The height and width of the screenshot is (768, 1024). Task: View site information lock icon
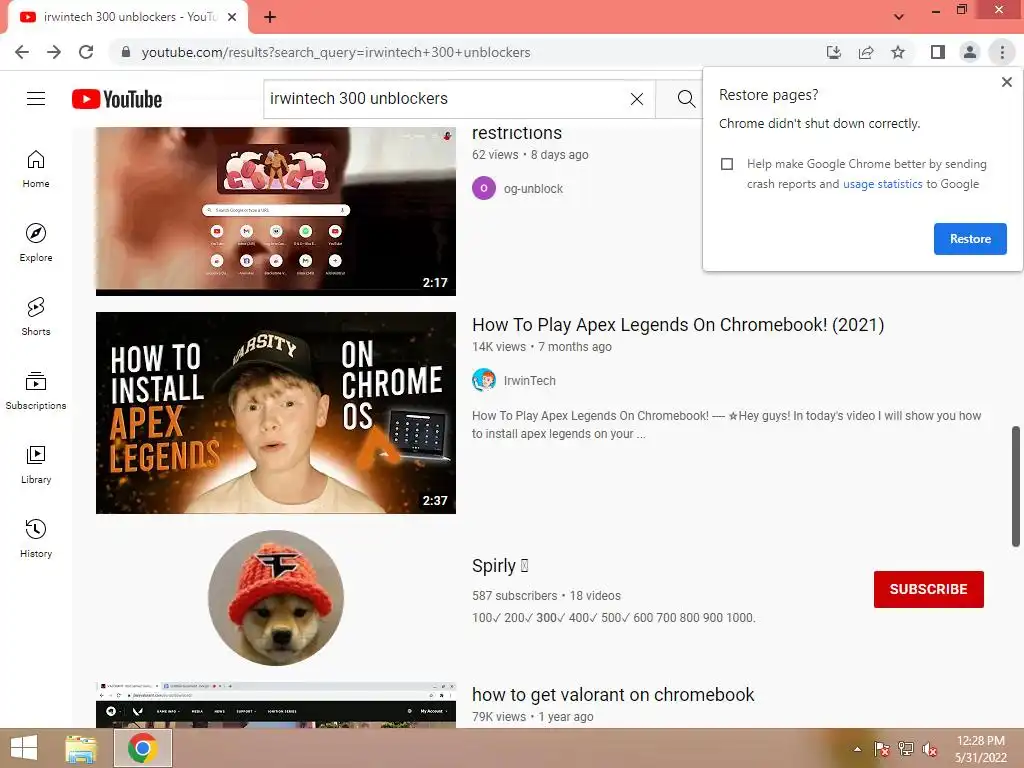[126, 52]
